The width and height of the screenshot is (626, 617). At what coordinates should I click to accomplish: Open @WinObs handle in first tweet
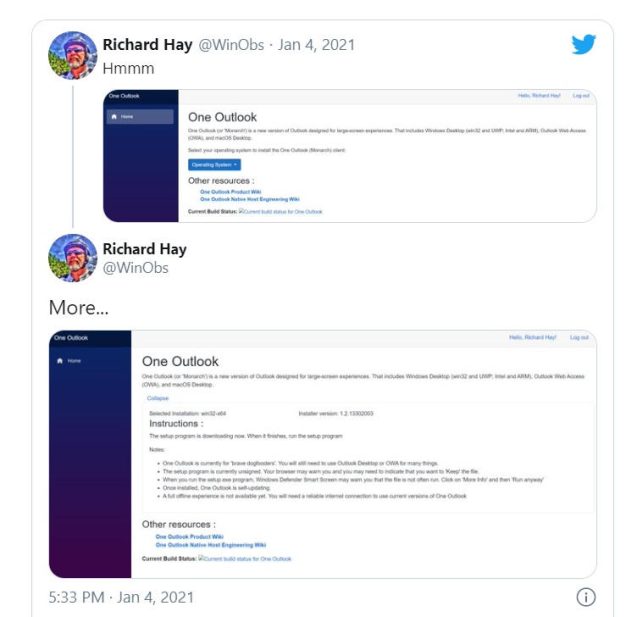coord(231,45)
